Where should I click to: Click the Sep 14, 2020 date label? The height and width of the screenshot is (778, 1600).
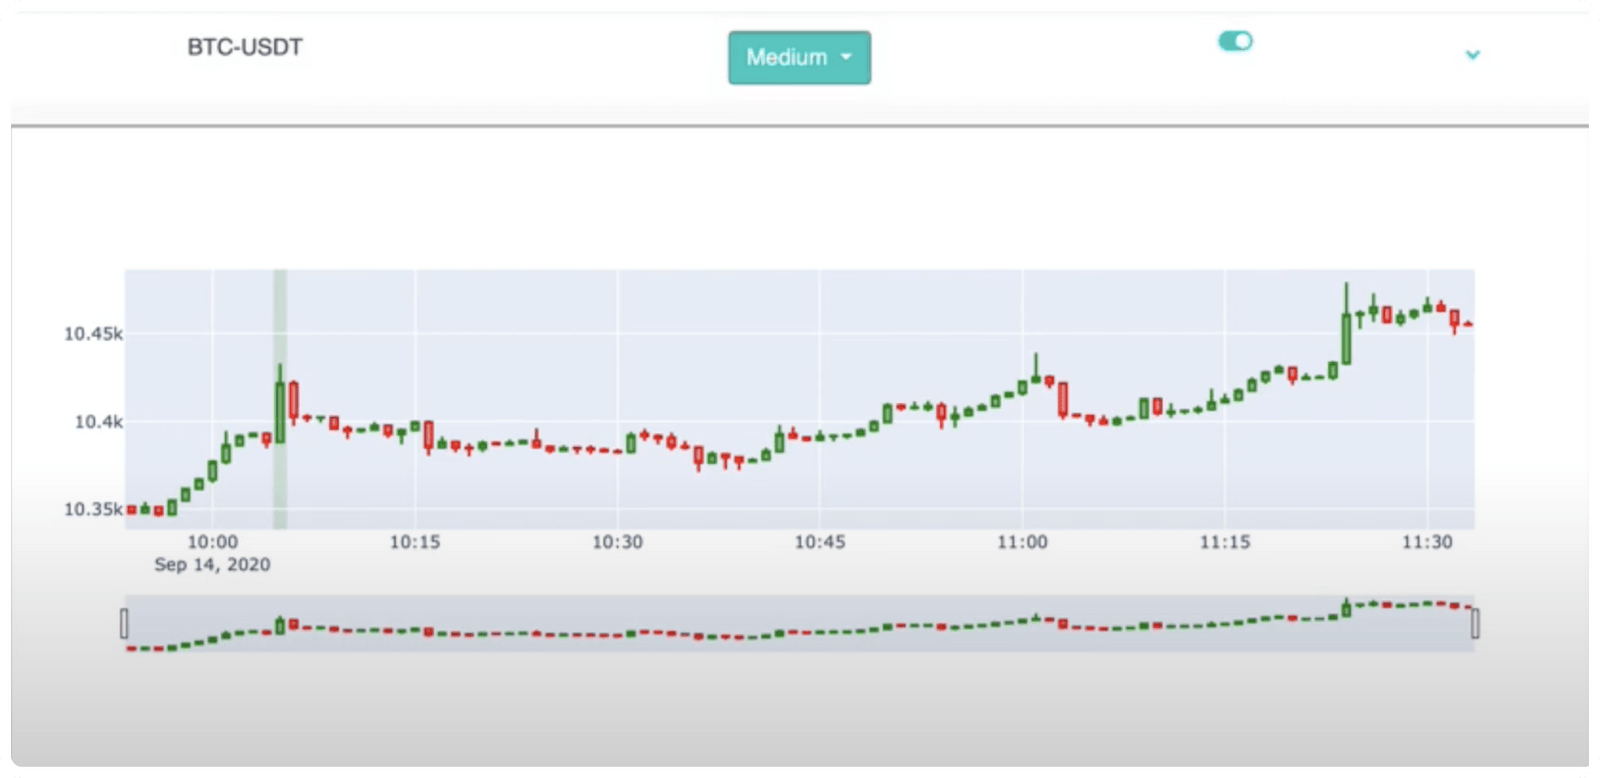pyautogui.click(x=211, y=564)
